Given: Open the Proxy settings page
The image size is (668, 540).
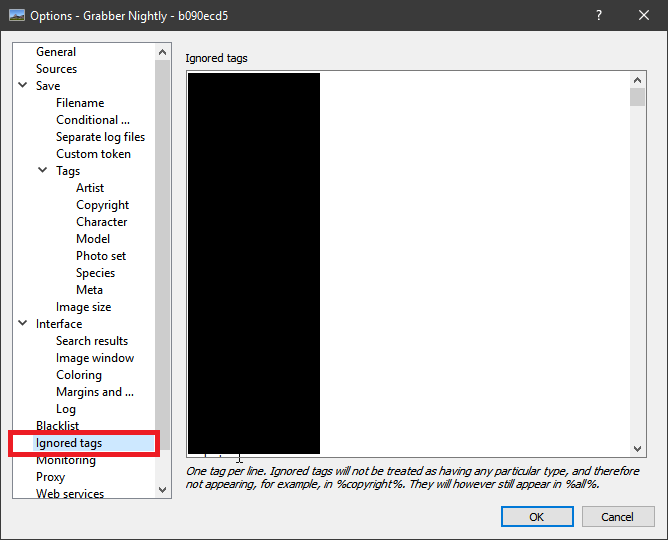Looking at the screenshot, I should pyautogui.click(x=50, y=477).
